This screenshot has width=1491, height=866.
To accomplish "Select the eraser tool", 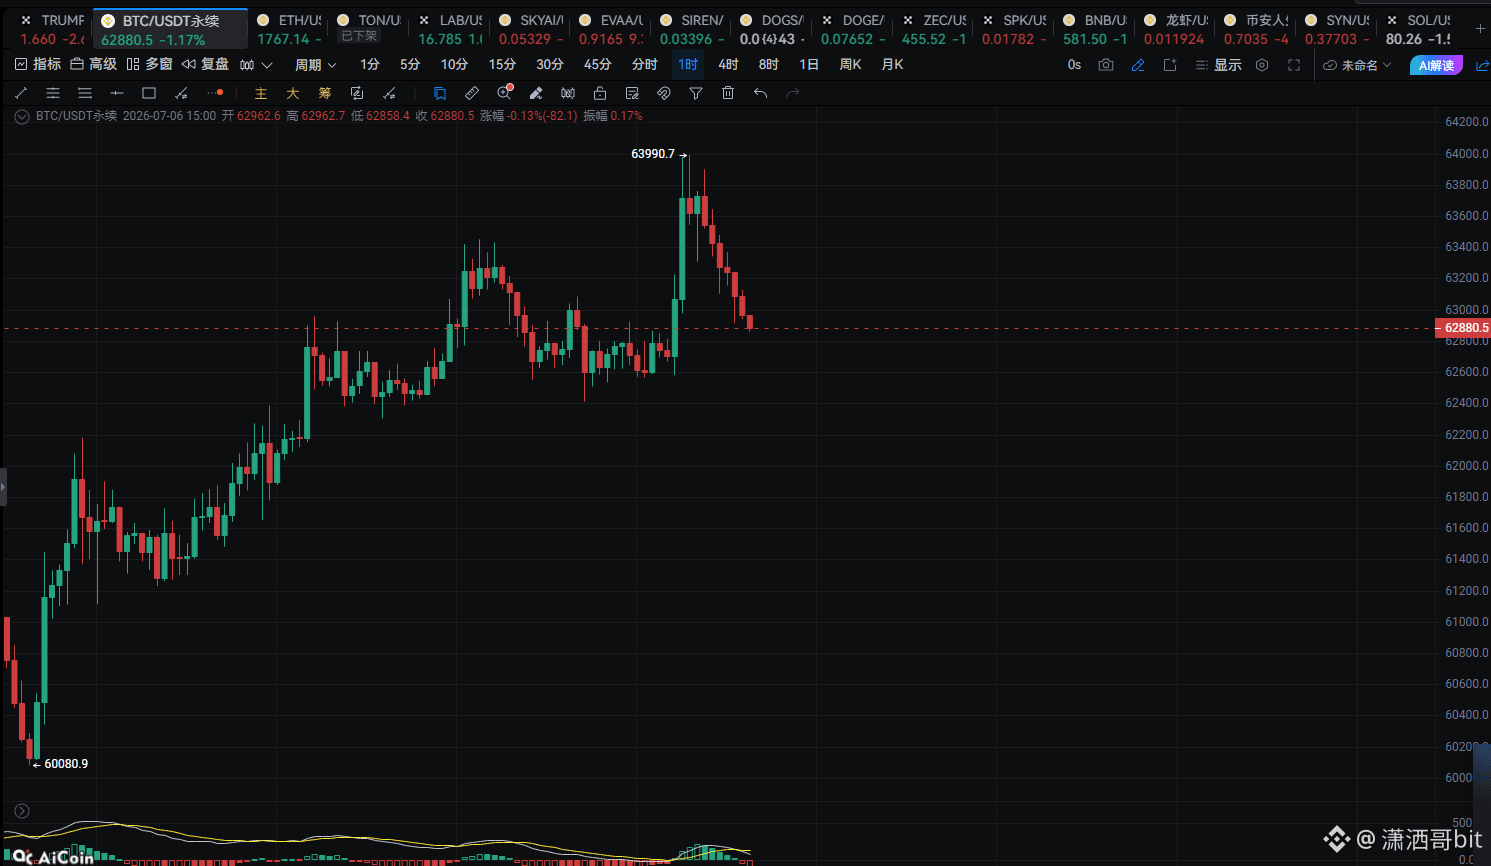I will pyautogui.click(x=536, y=93).
